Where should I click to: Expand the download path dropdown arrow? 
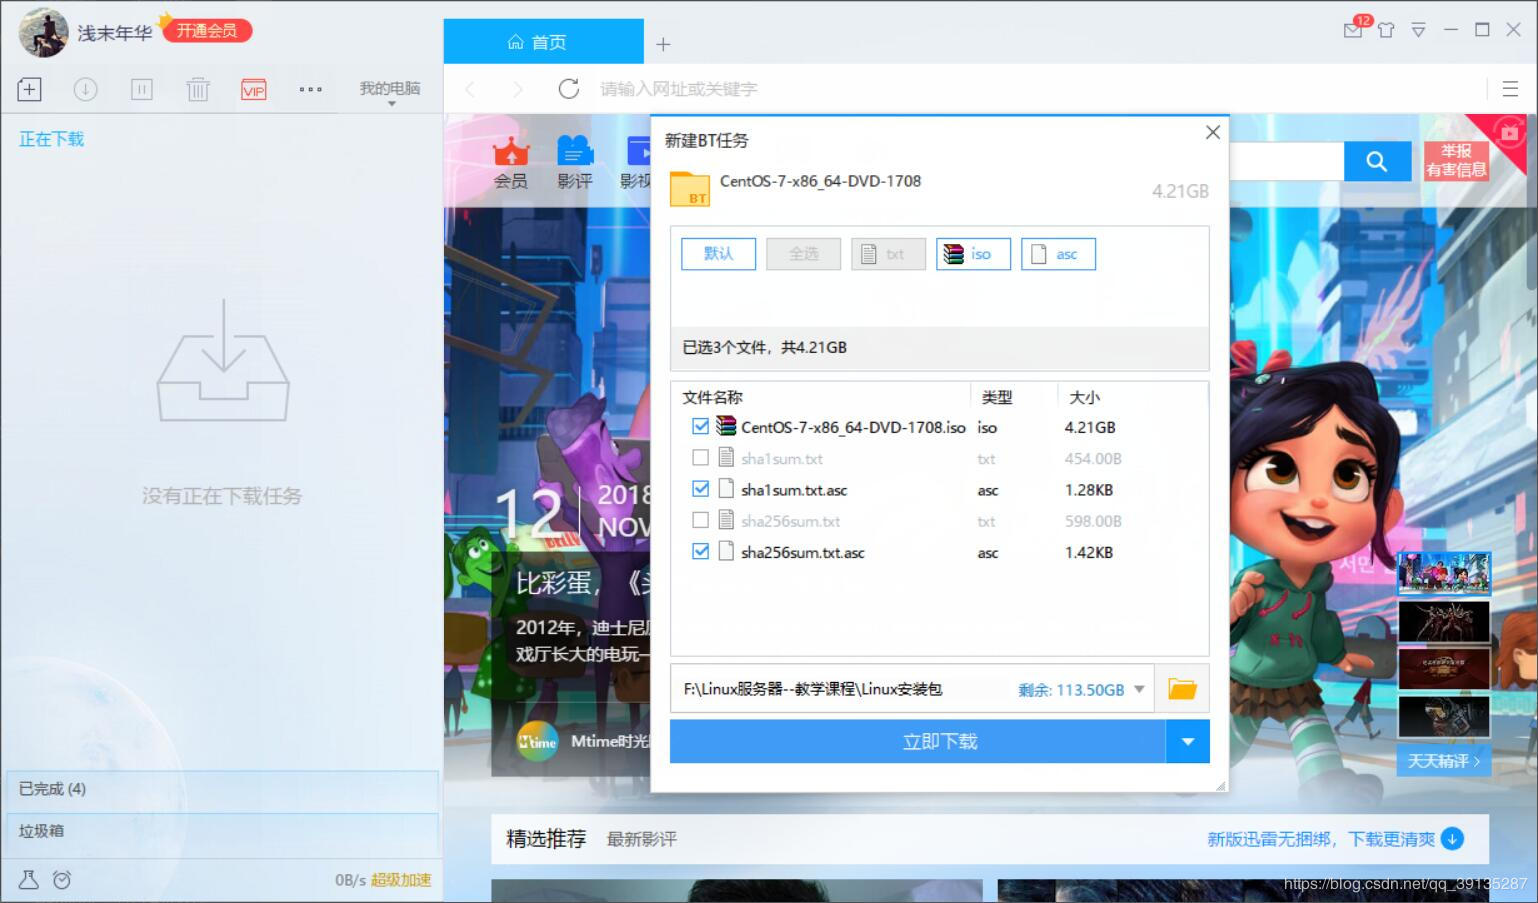1139,689
